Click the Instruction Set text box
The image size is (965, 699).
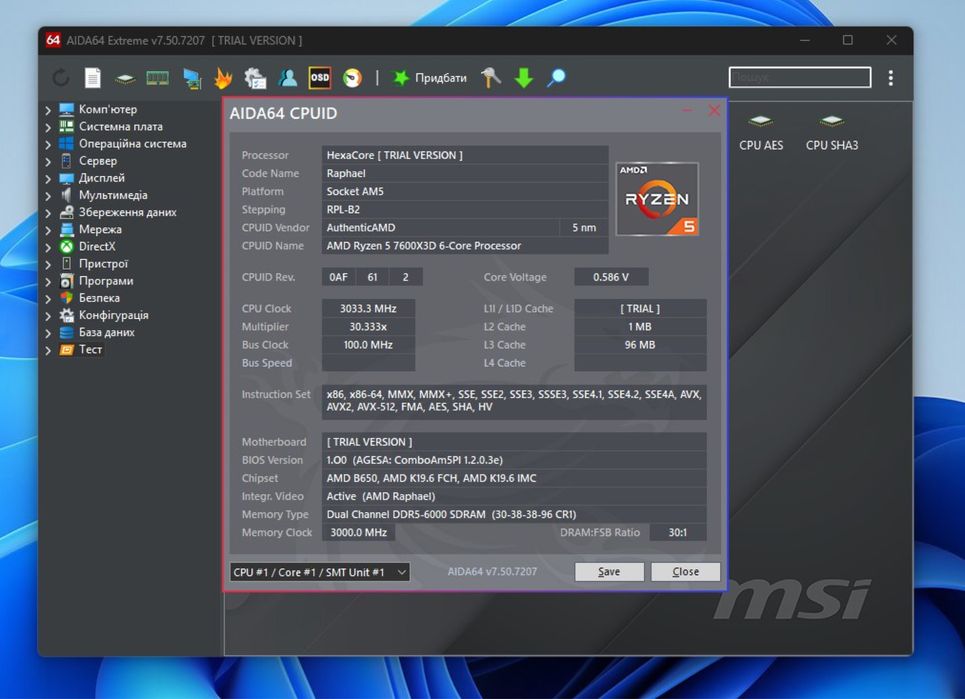pos(514,401)
